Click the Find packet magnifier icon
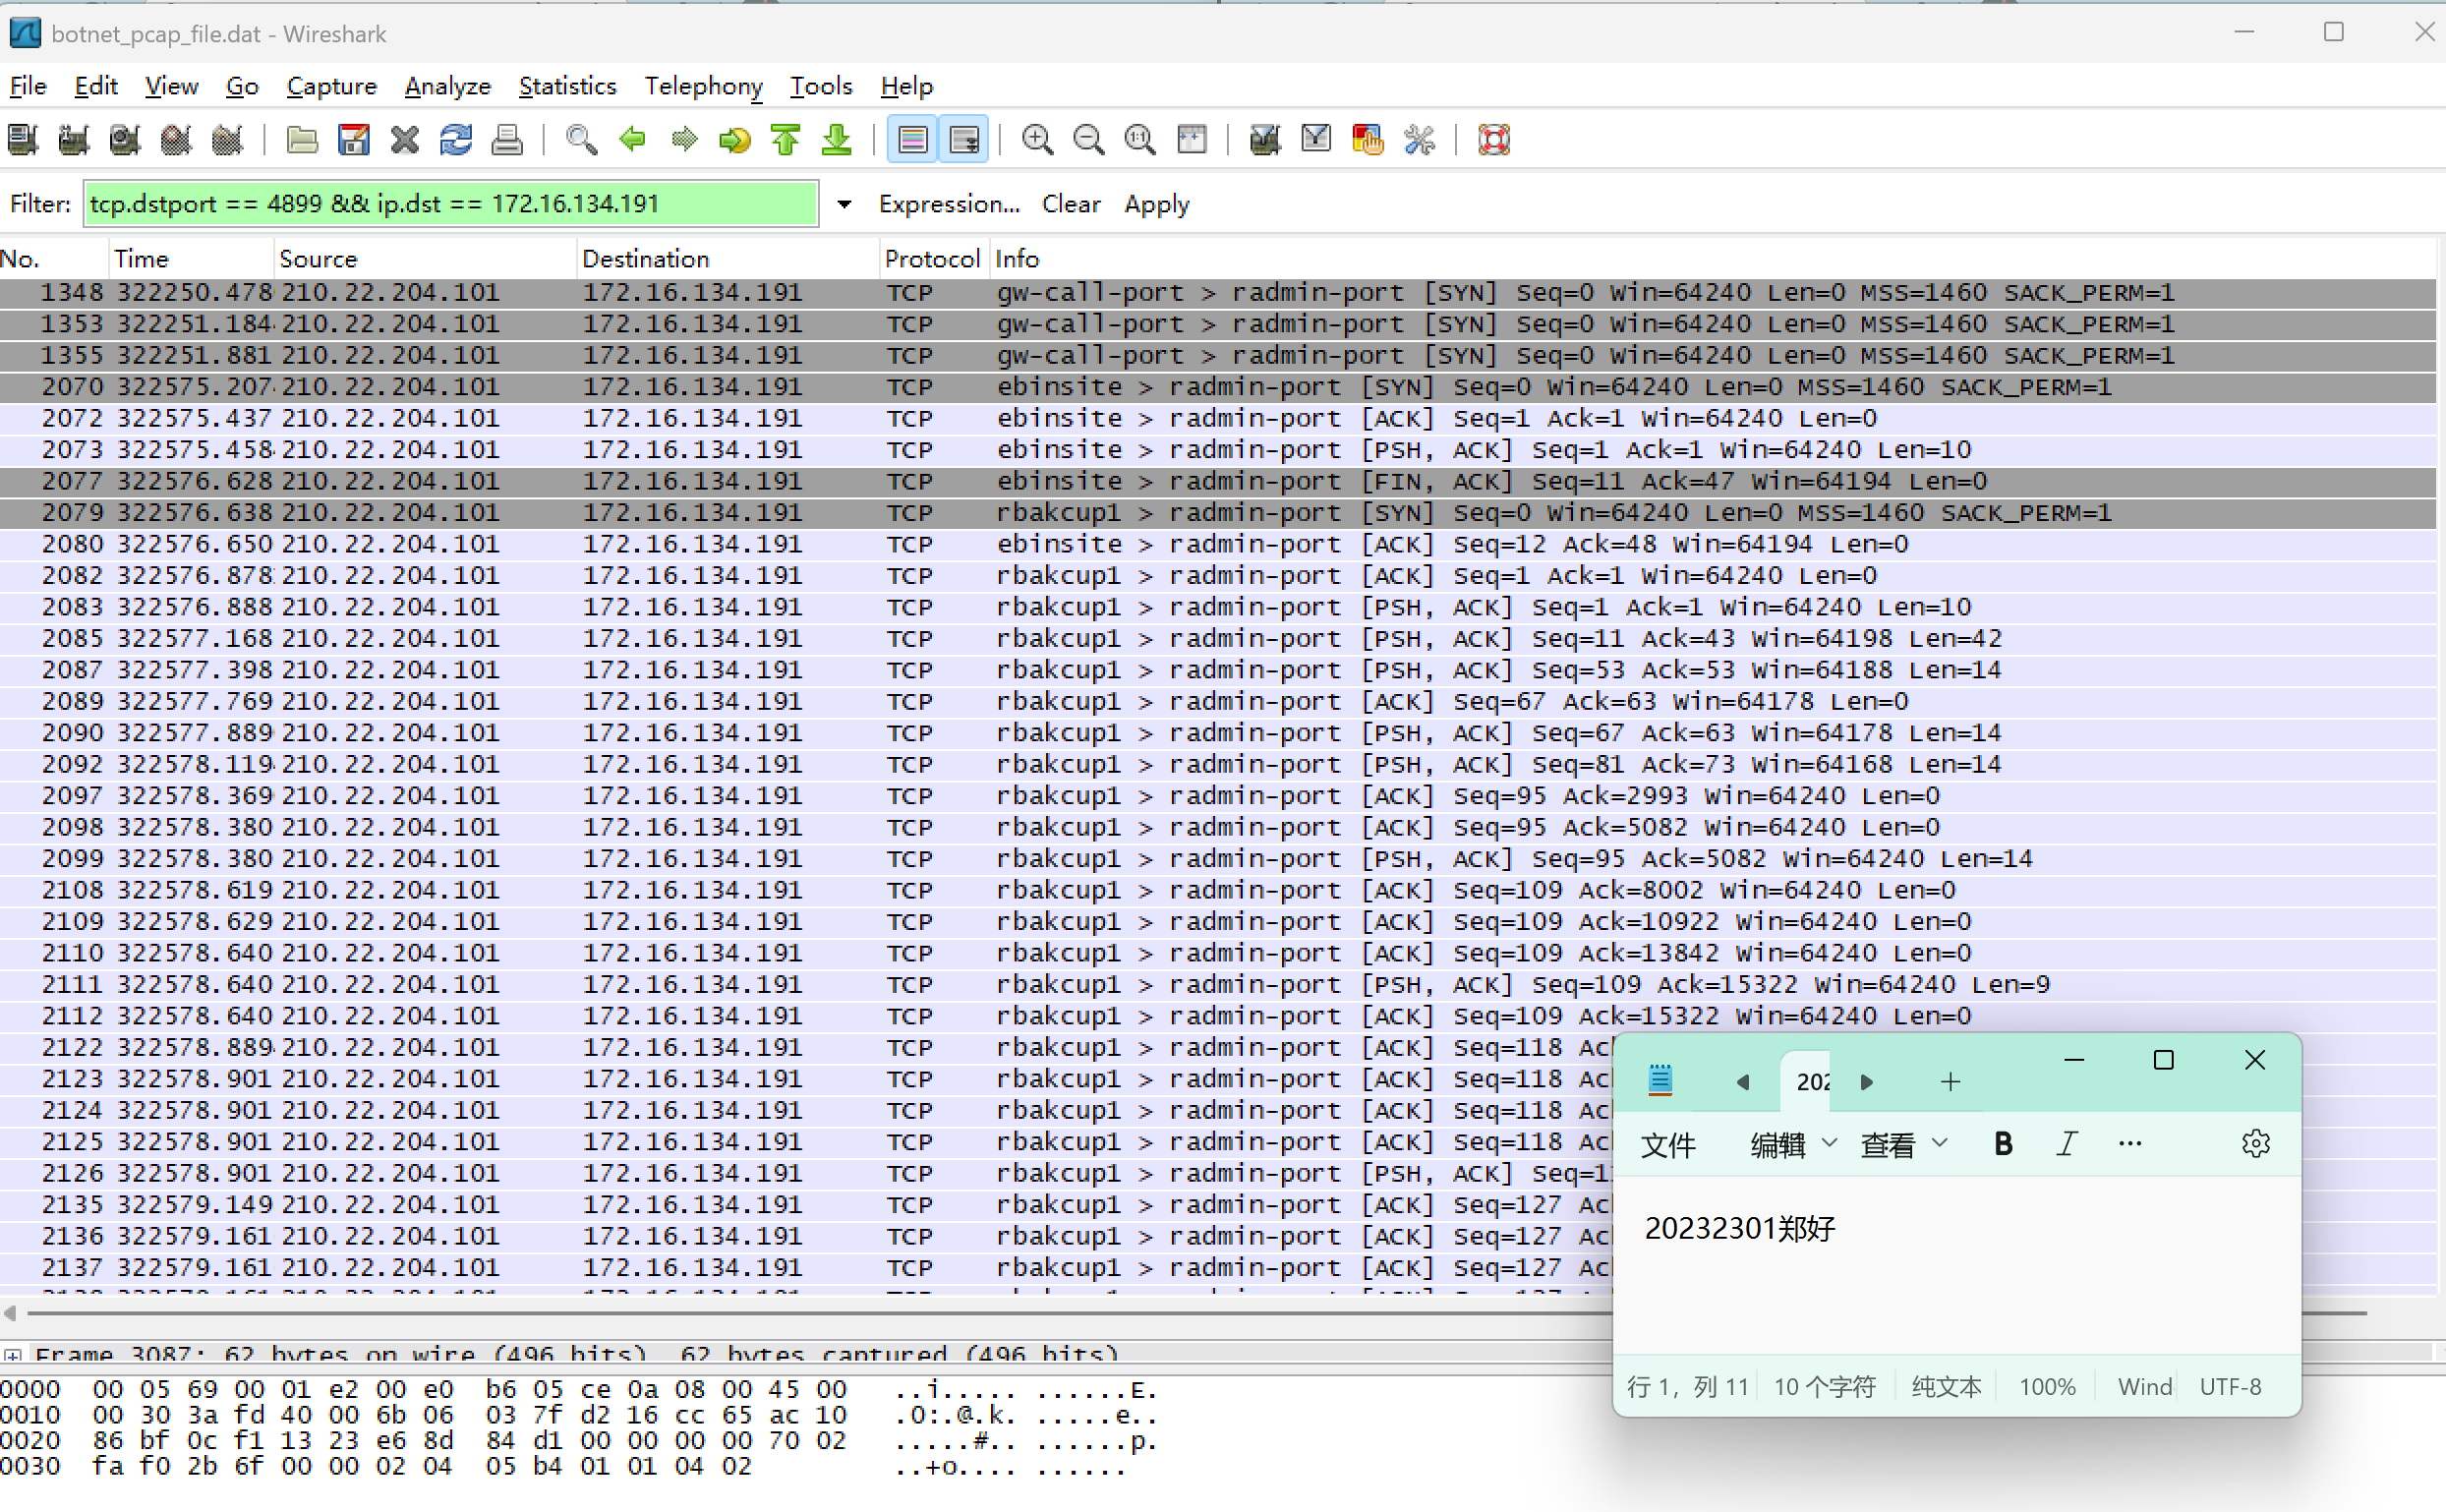Image resolution: width=2446 pixels, height=1512 pixels. tap(581, 140)
